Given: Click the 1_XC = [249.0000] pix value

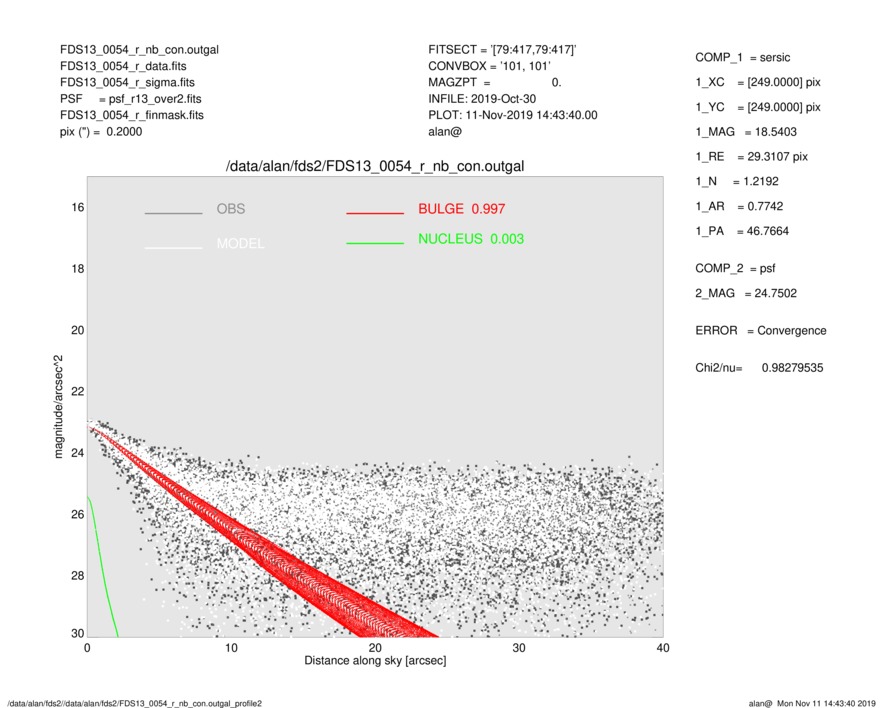Looking at the screenshot, I should (758, 82).
